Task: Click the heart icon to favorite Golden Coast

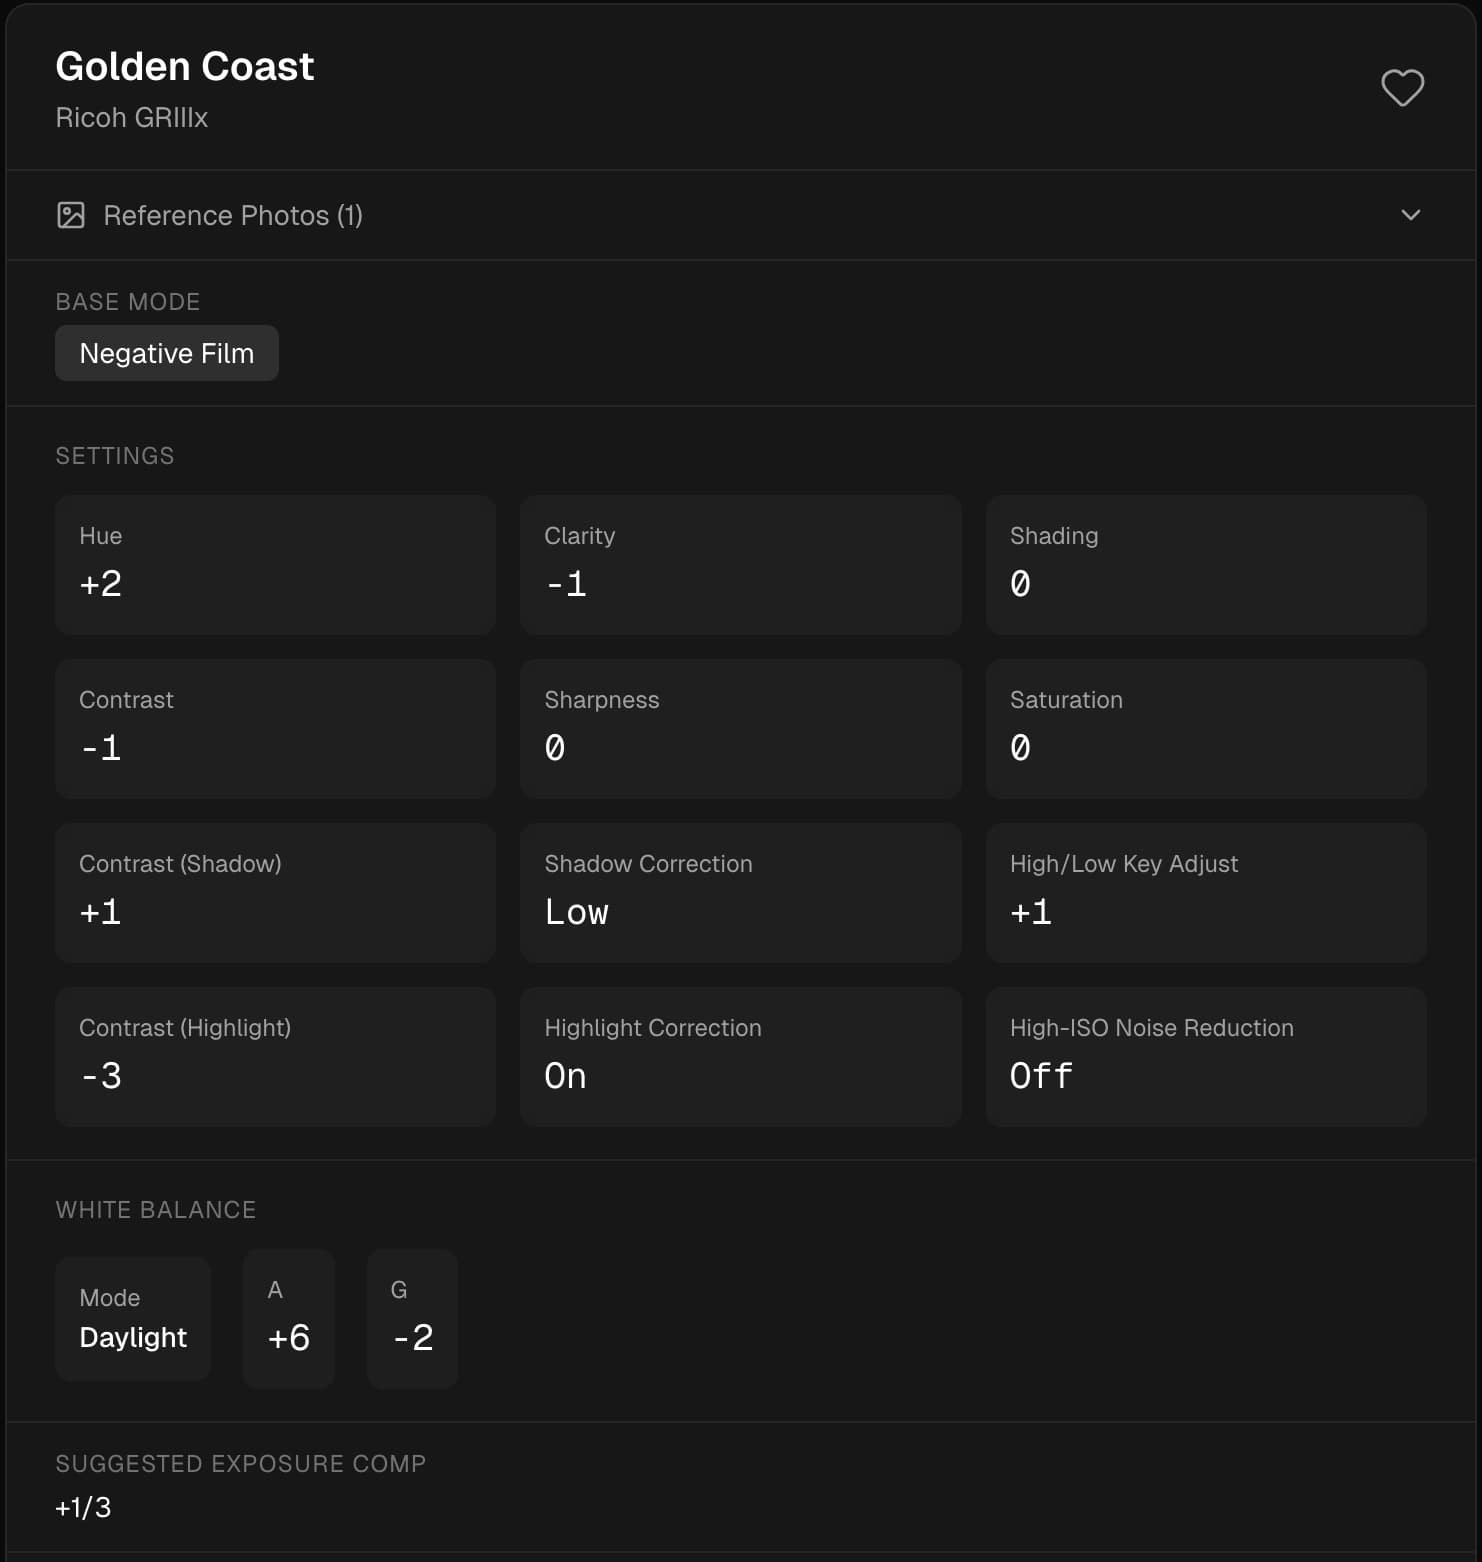Action: [x=1402, y=88]
